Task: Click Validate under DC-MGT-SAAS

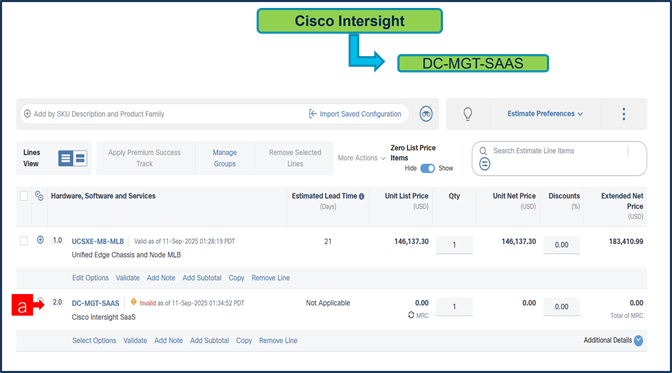Action: coord(135,340)
